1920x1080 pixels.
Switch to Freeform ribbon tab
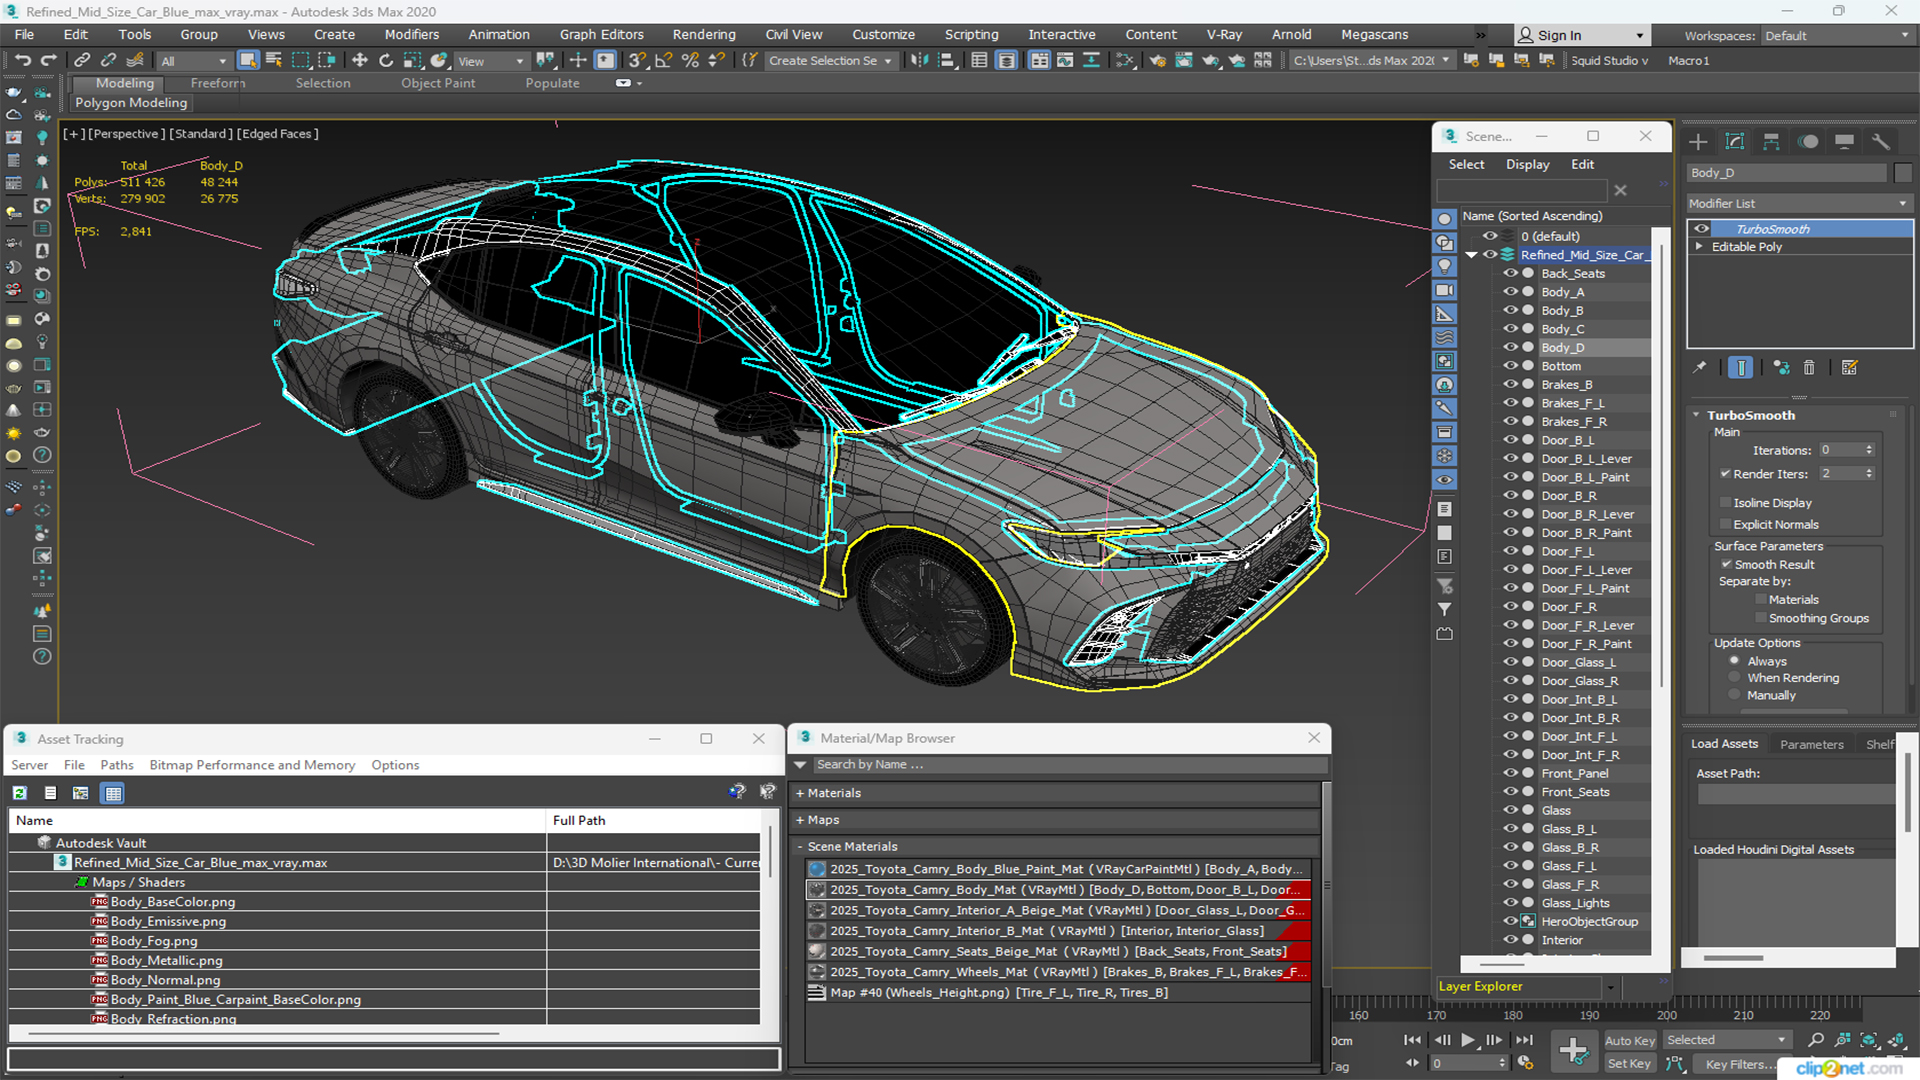218,83
